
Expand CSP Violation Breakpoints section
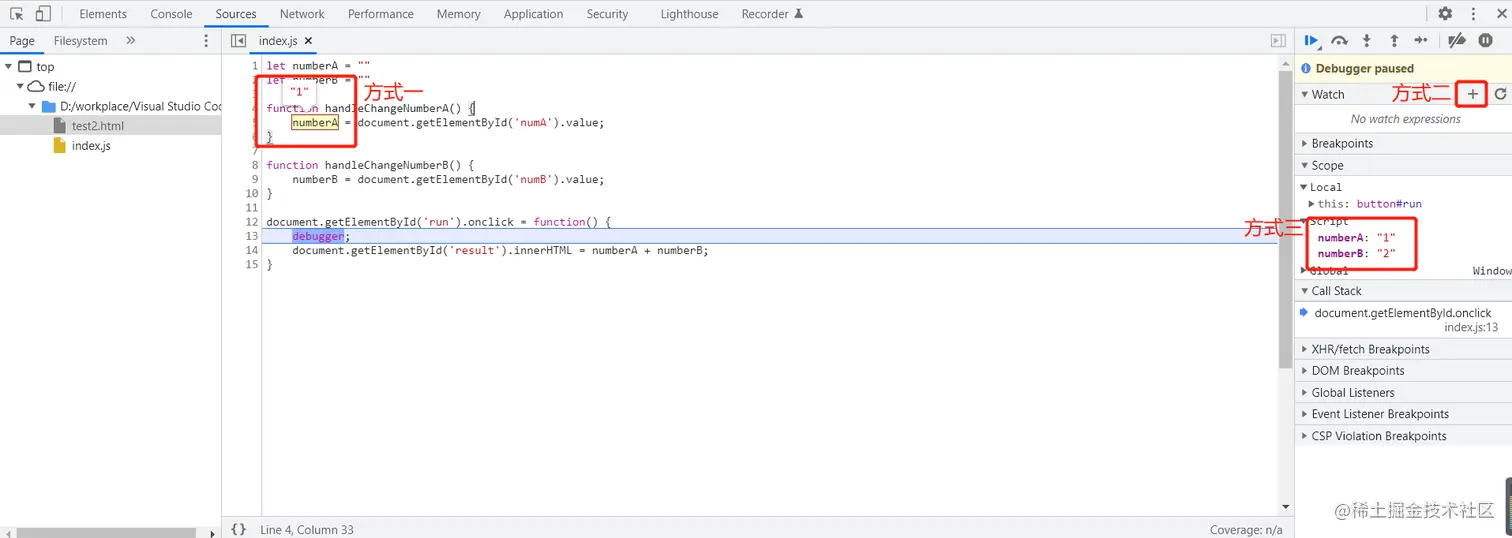pyautogui.click(x=1305, y=436)
